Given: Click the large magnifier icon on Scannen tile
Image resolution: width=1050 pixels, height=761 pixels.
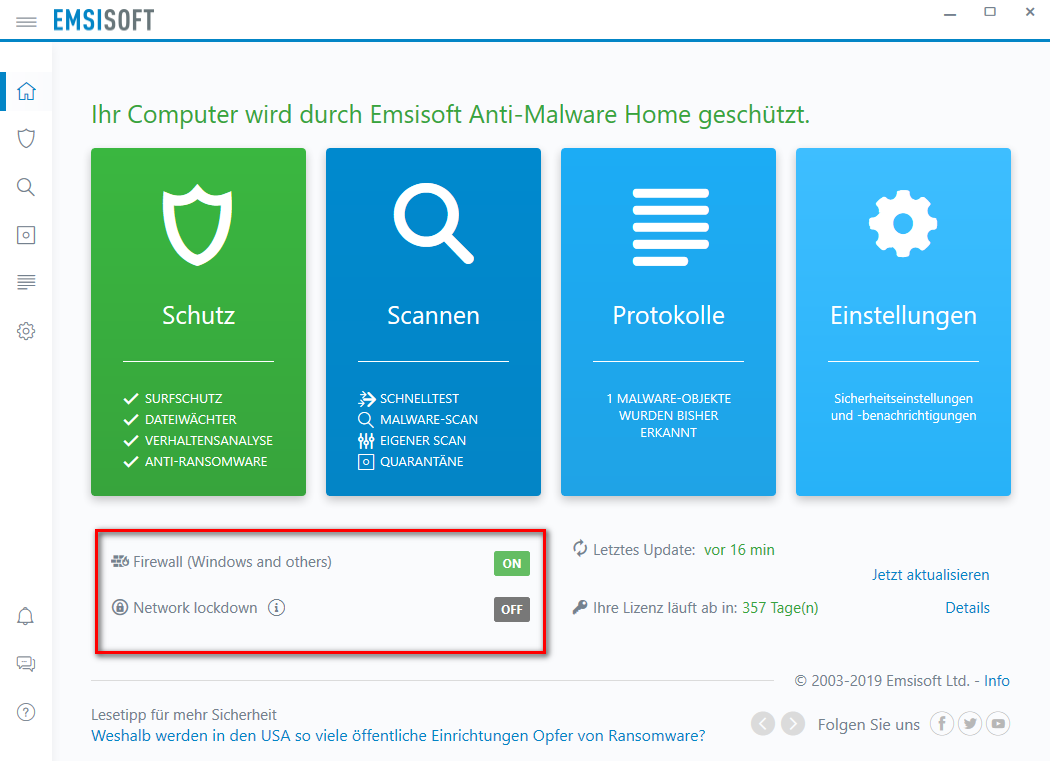Looking at the screenshot, I should 433,223.
